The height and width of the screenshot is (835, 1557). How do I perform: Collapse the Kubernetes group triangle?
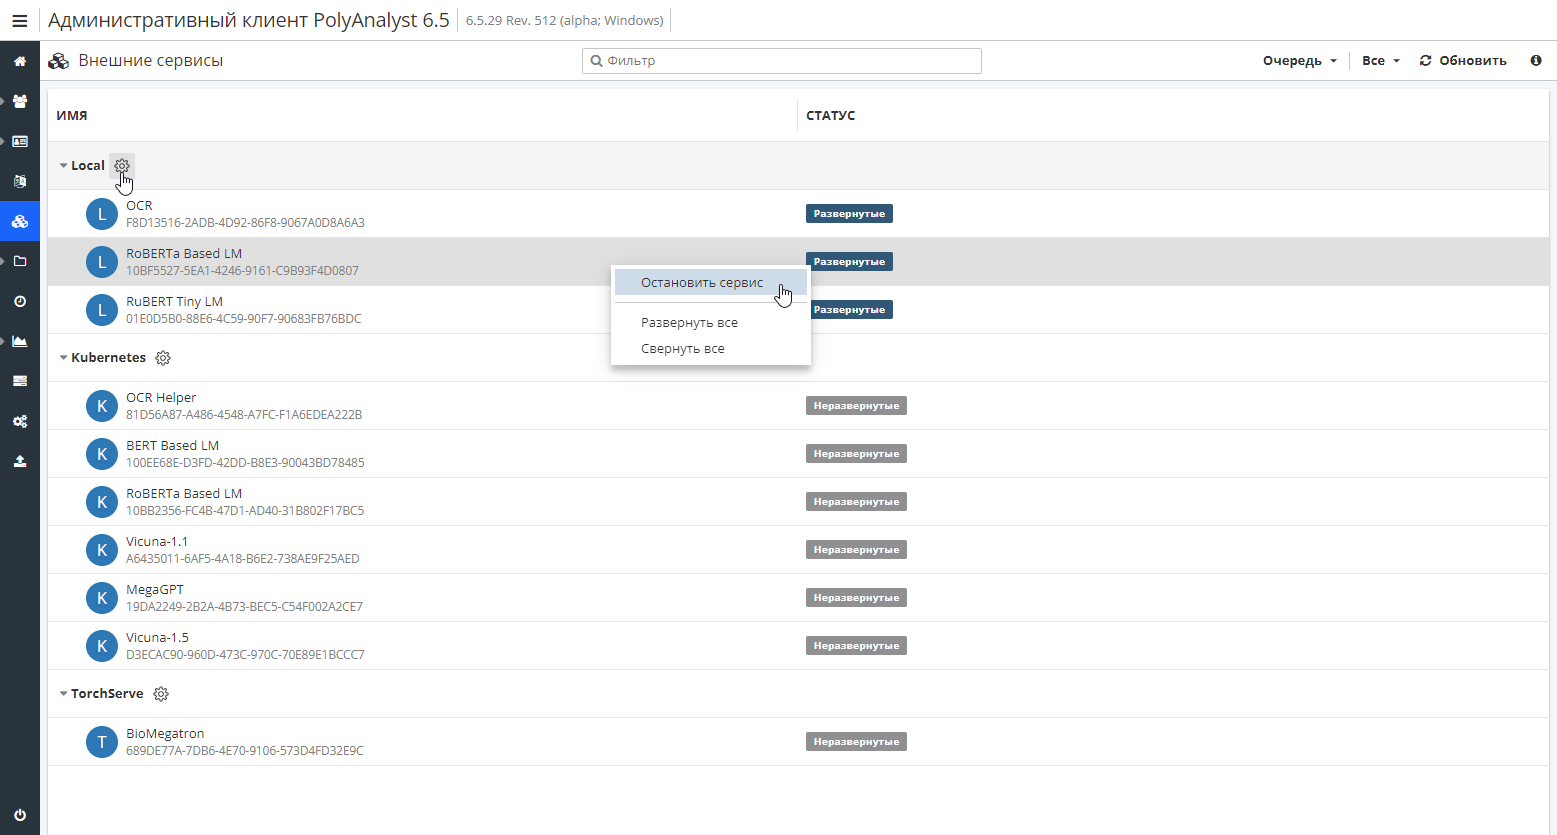(x=63, y=358)
